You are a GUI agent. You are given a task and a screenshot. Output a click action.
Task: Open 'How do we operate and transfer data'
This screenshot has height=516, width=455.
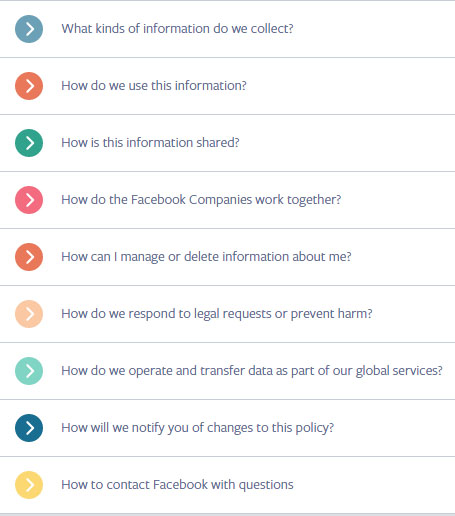[252, 371]
